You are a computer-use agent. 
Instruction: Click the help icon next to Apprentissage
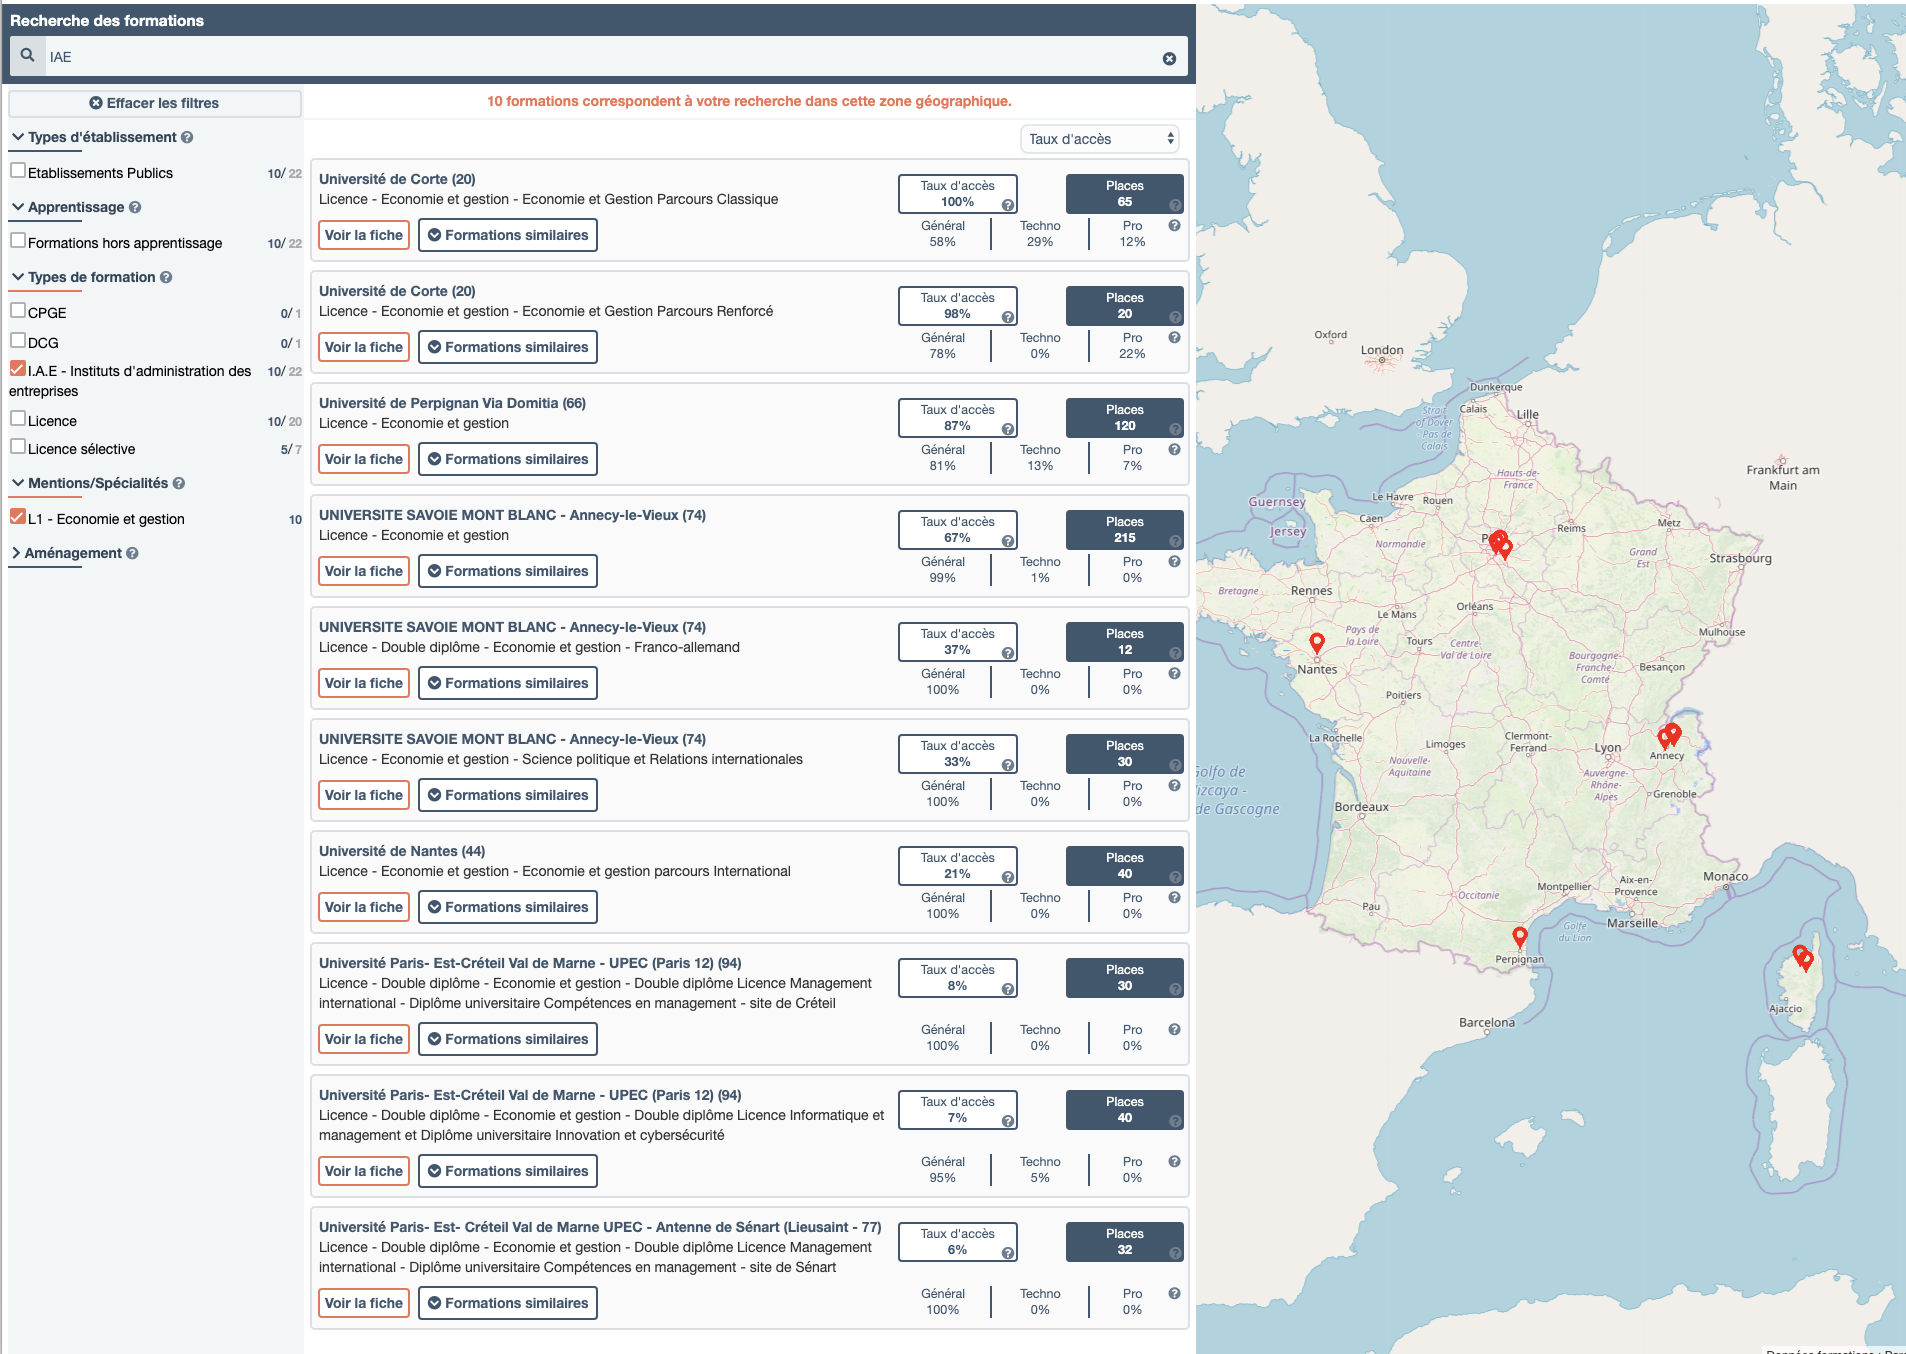click(x=135, y=208)
